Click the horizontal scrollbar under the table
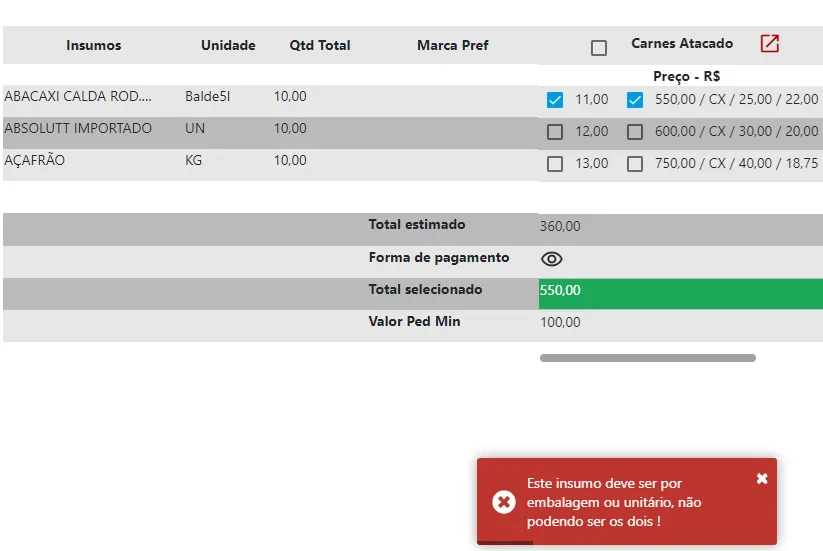Image resolution: width=823 pixels, height=551 pixels. [x=648, y=358]
